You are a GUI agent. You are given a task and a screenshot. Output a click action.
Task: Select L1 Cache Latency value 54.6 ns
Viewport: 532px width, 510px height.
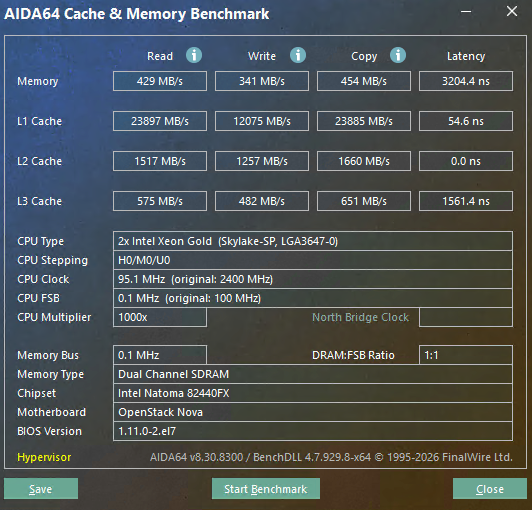tap(466, 121)
